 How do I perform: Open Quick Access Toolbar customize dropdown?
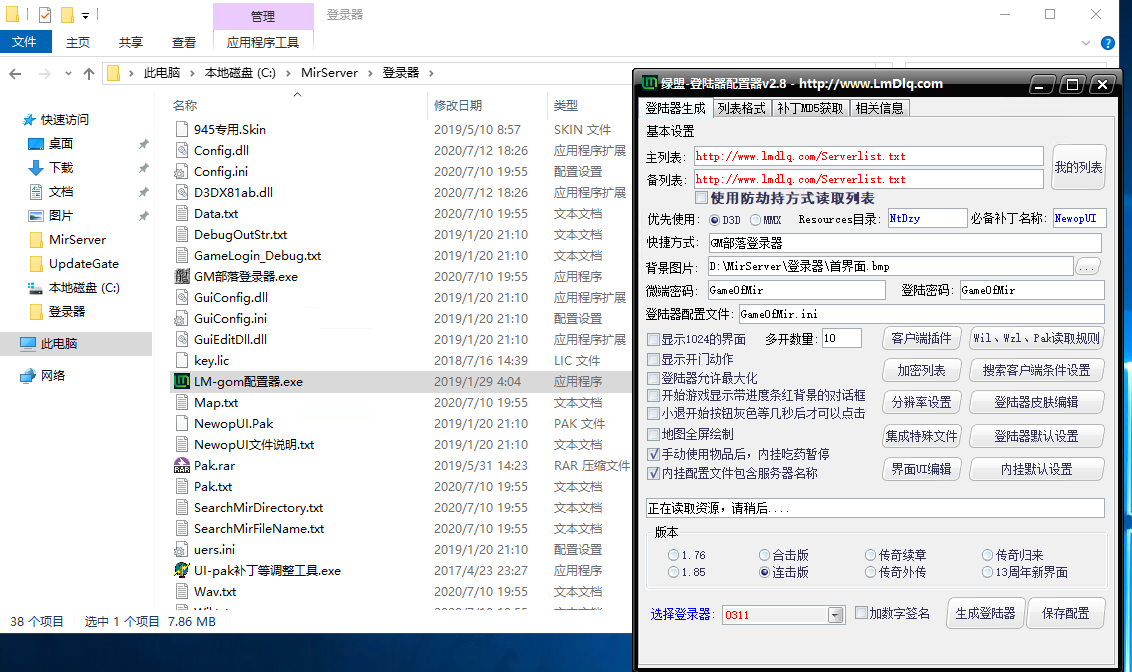pos(85,14)
